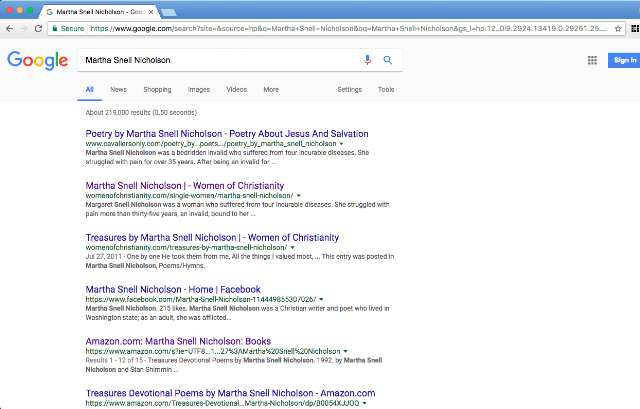This screenshot has width=640, height=409.
Task: Open the Settings menu
Action: (349, 89)
